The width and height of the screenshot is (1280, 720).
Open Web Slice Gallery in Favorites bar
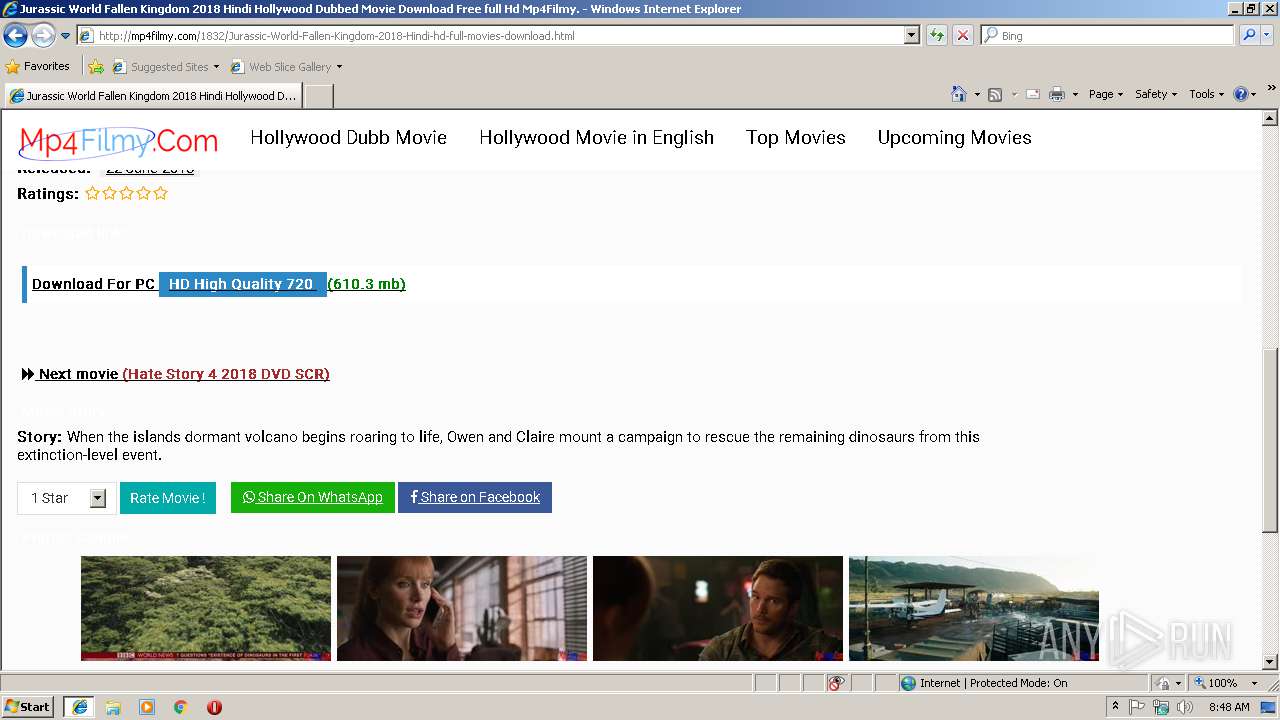click(x=286, y=67)
